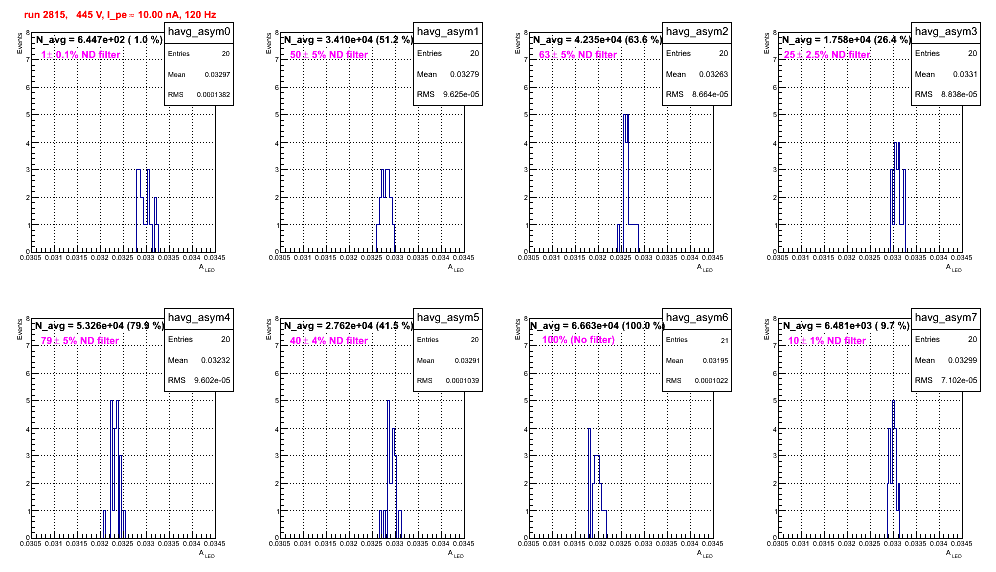Click the blue histogram curve in havg_asym2

(628, 183)
